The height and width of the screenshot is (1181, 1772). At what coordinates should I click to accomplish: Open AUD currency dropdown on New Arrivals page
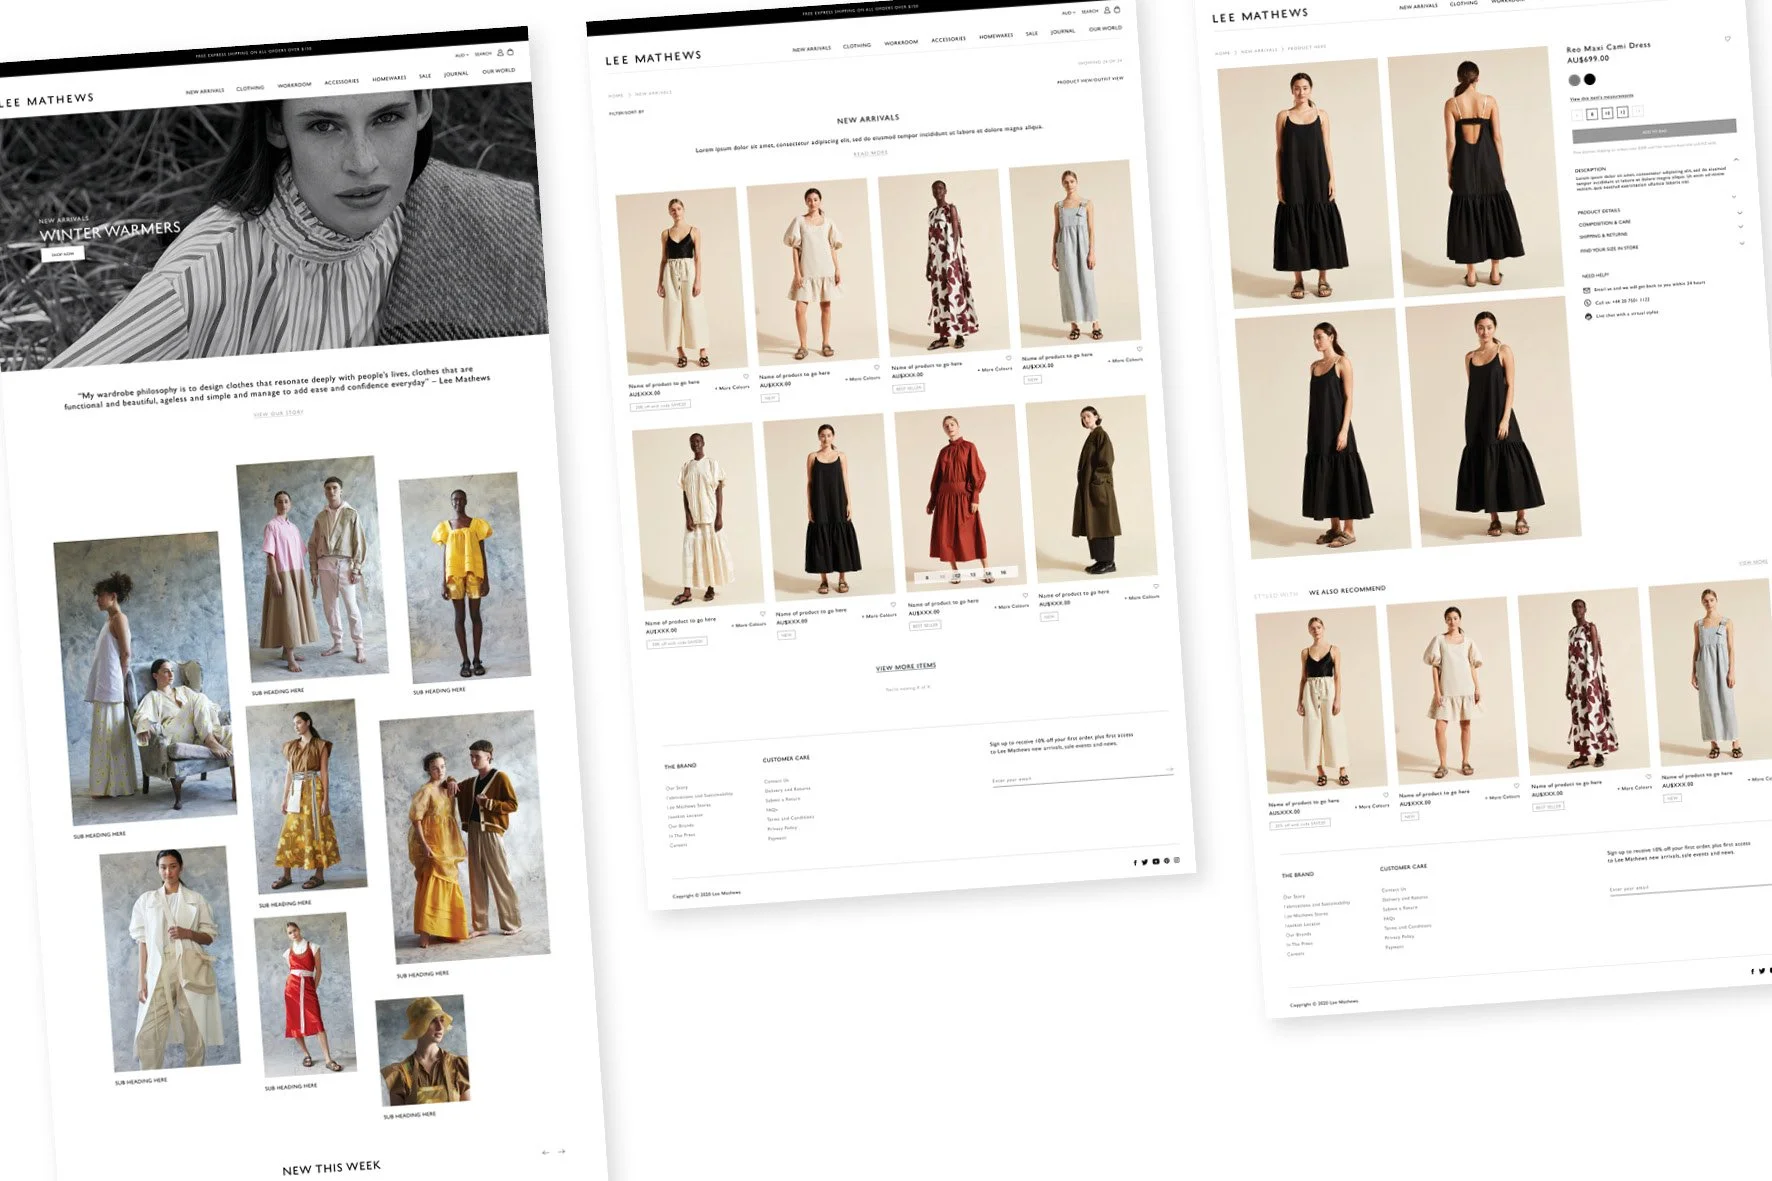pos(1068,13)
